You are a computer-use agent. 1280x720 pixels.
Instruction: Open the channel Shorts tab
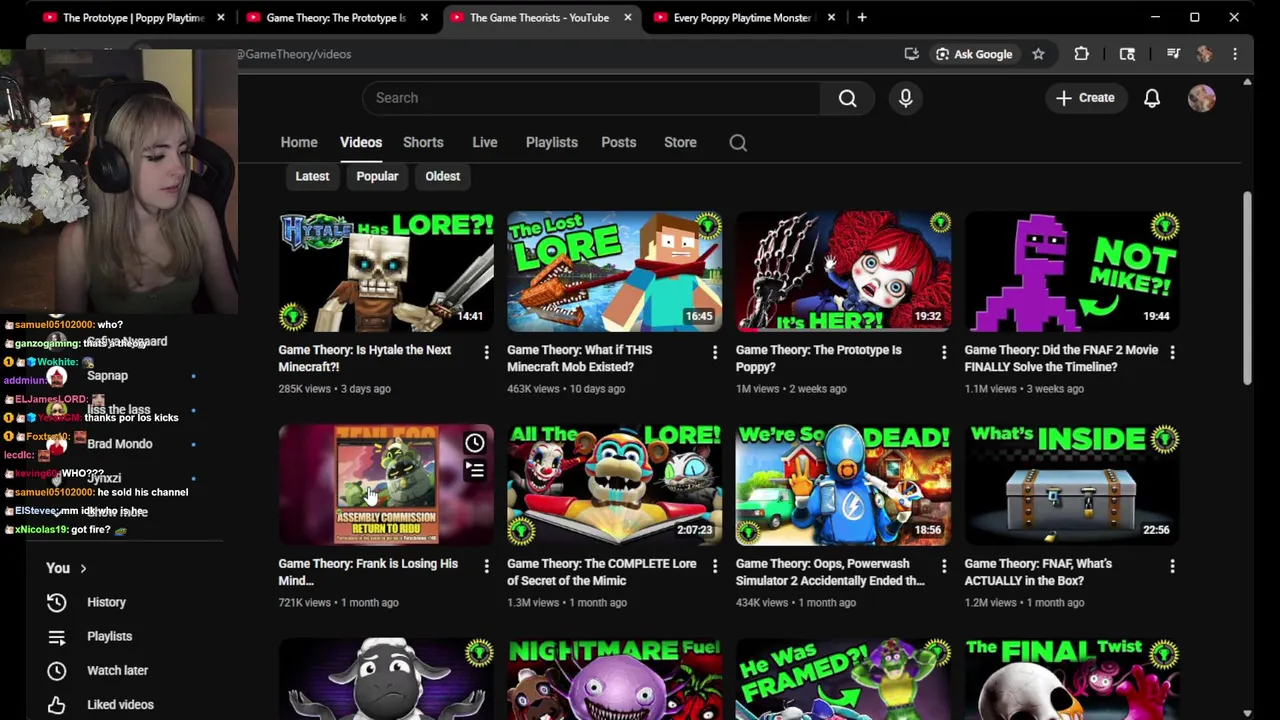423,143
